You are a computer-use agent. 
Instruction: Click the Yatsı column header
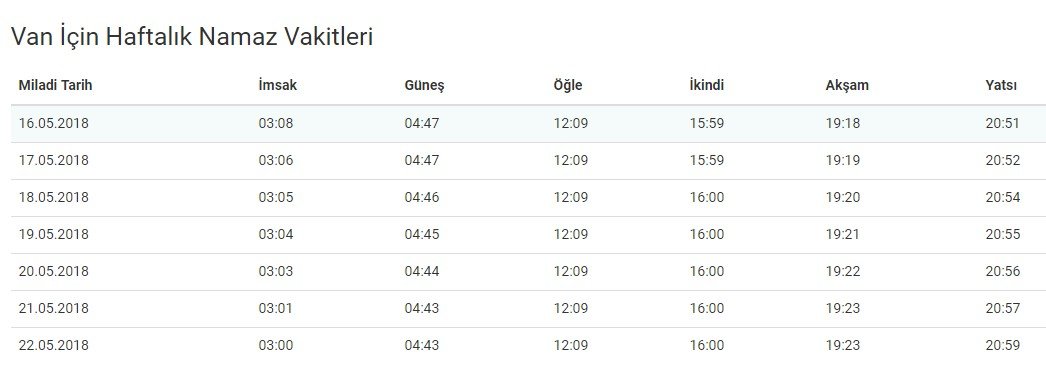click(x=1001, y=85)
